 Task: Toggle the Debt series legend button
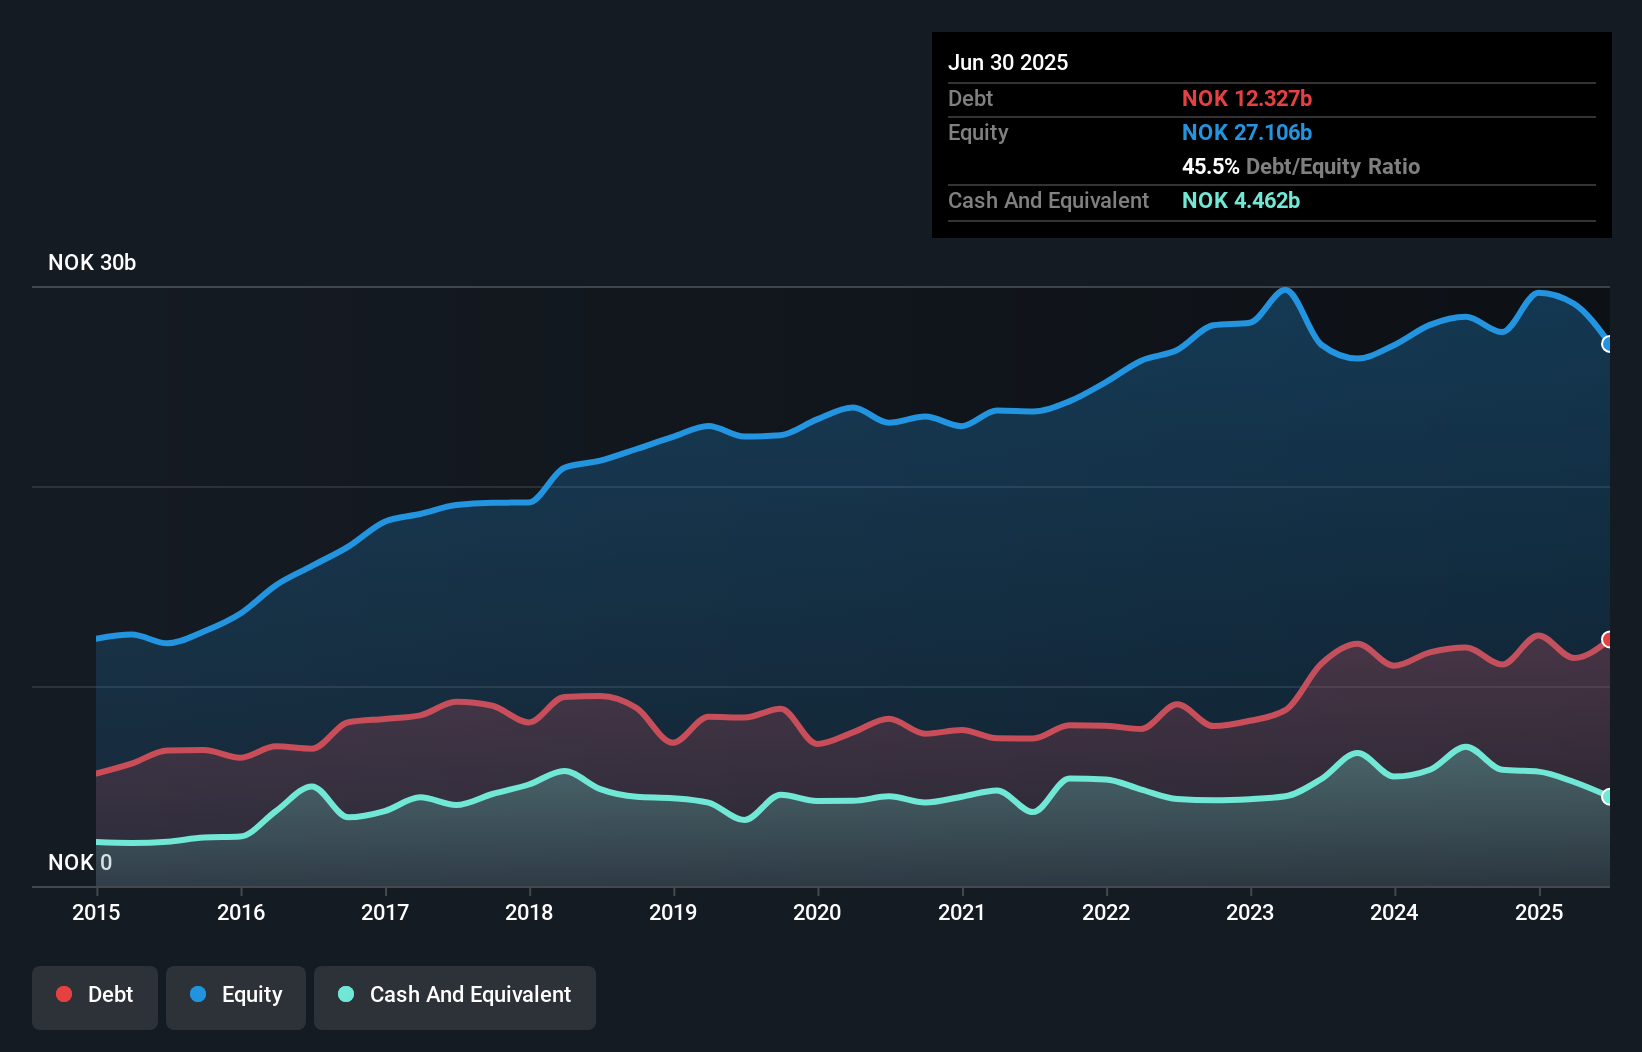tap(95, 996)
